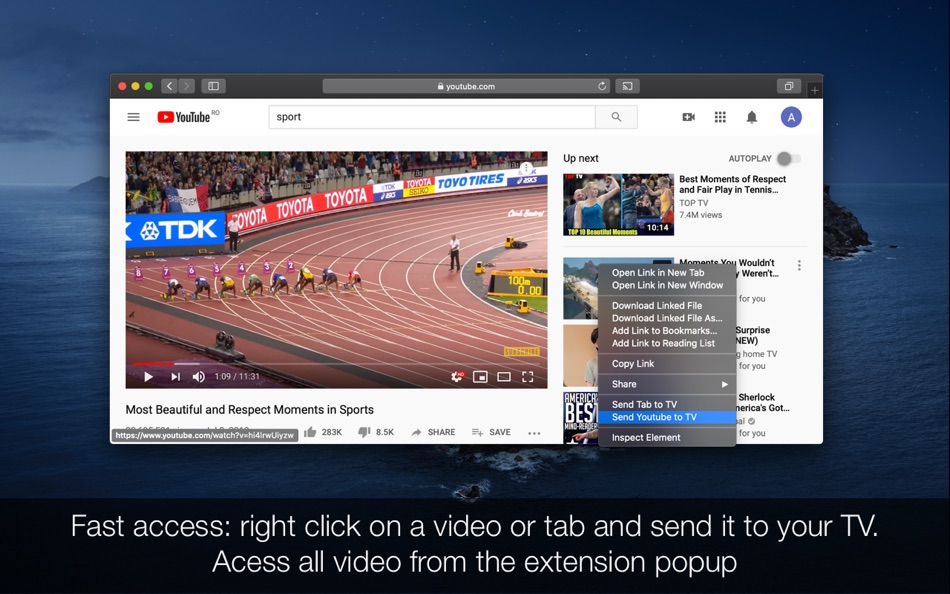Click the SAVE button under video

pyautogui.click(x=491, y=432)
